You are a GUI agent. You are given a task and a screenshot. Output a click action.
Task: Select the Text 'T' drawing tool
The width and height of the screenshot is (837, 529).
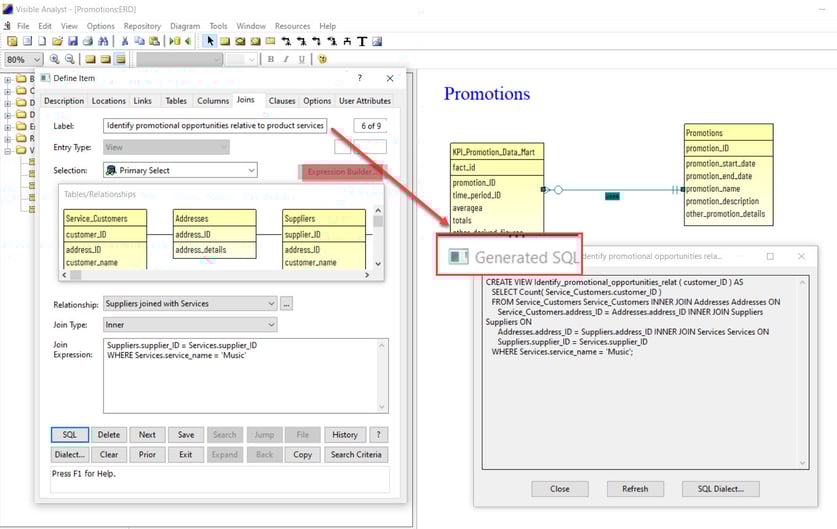coord(362,41)
